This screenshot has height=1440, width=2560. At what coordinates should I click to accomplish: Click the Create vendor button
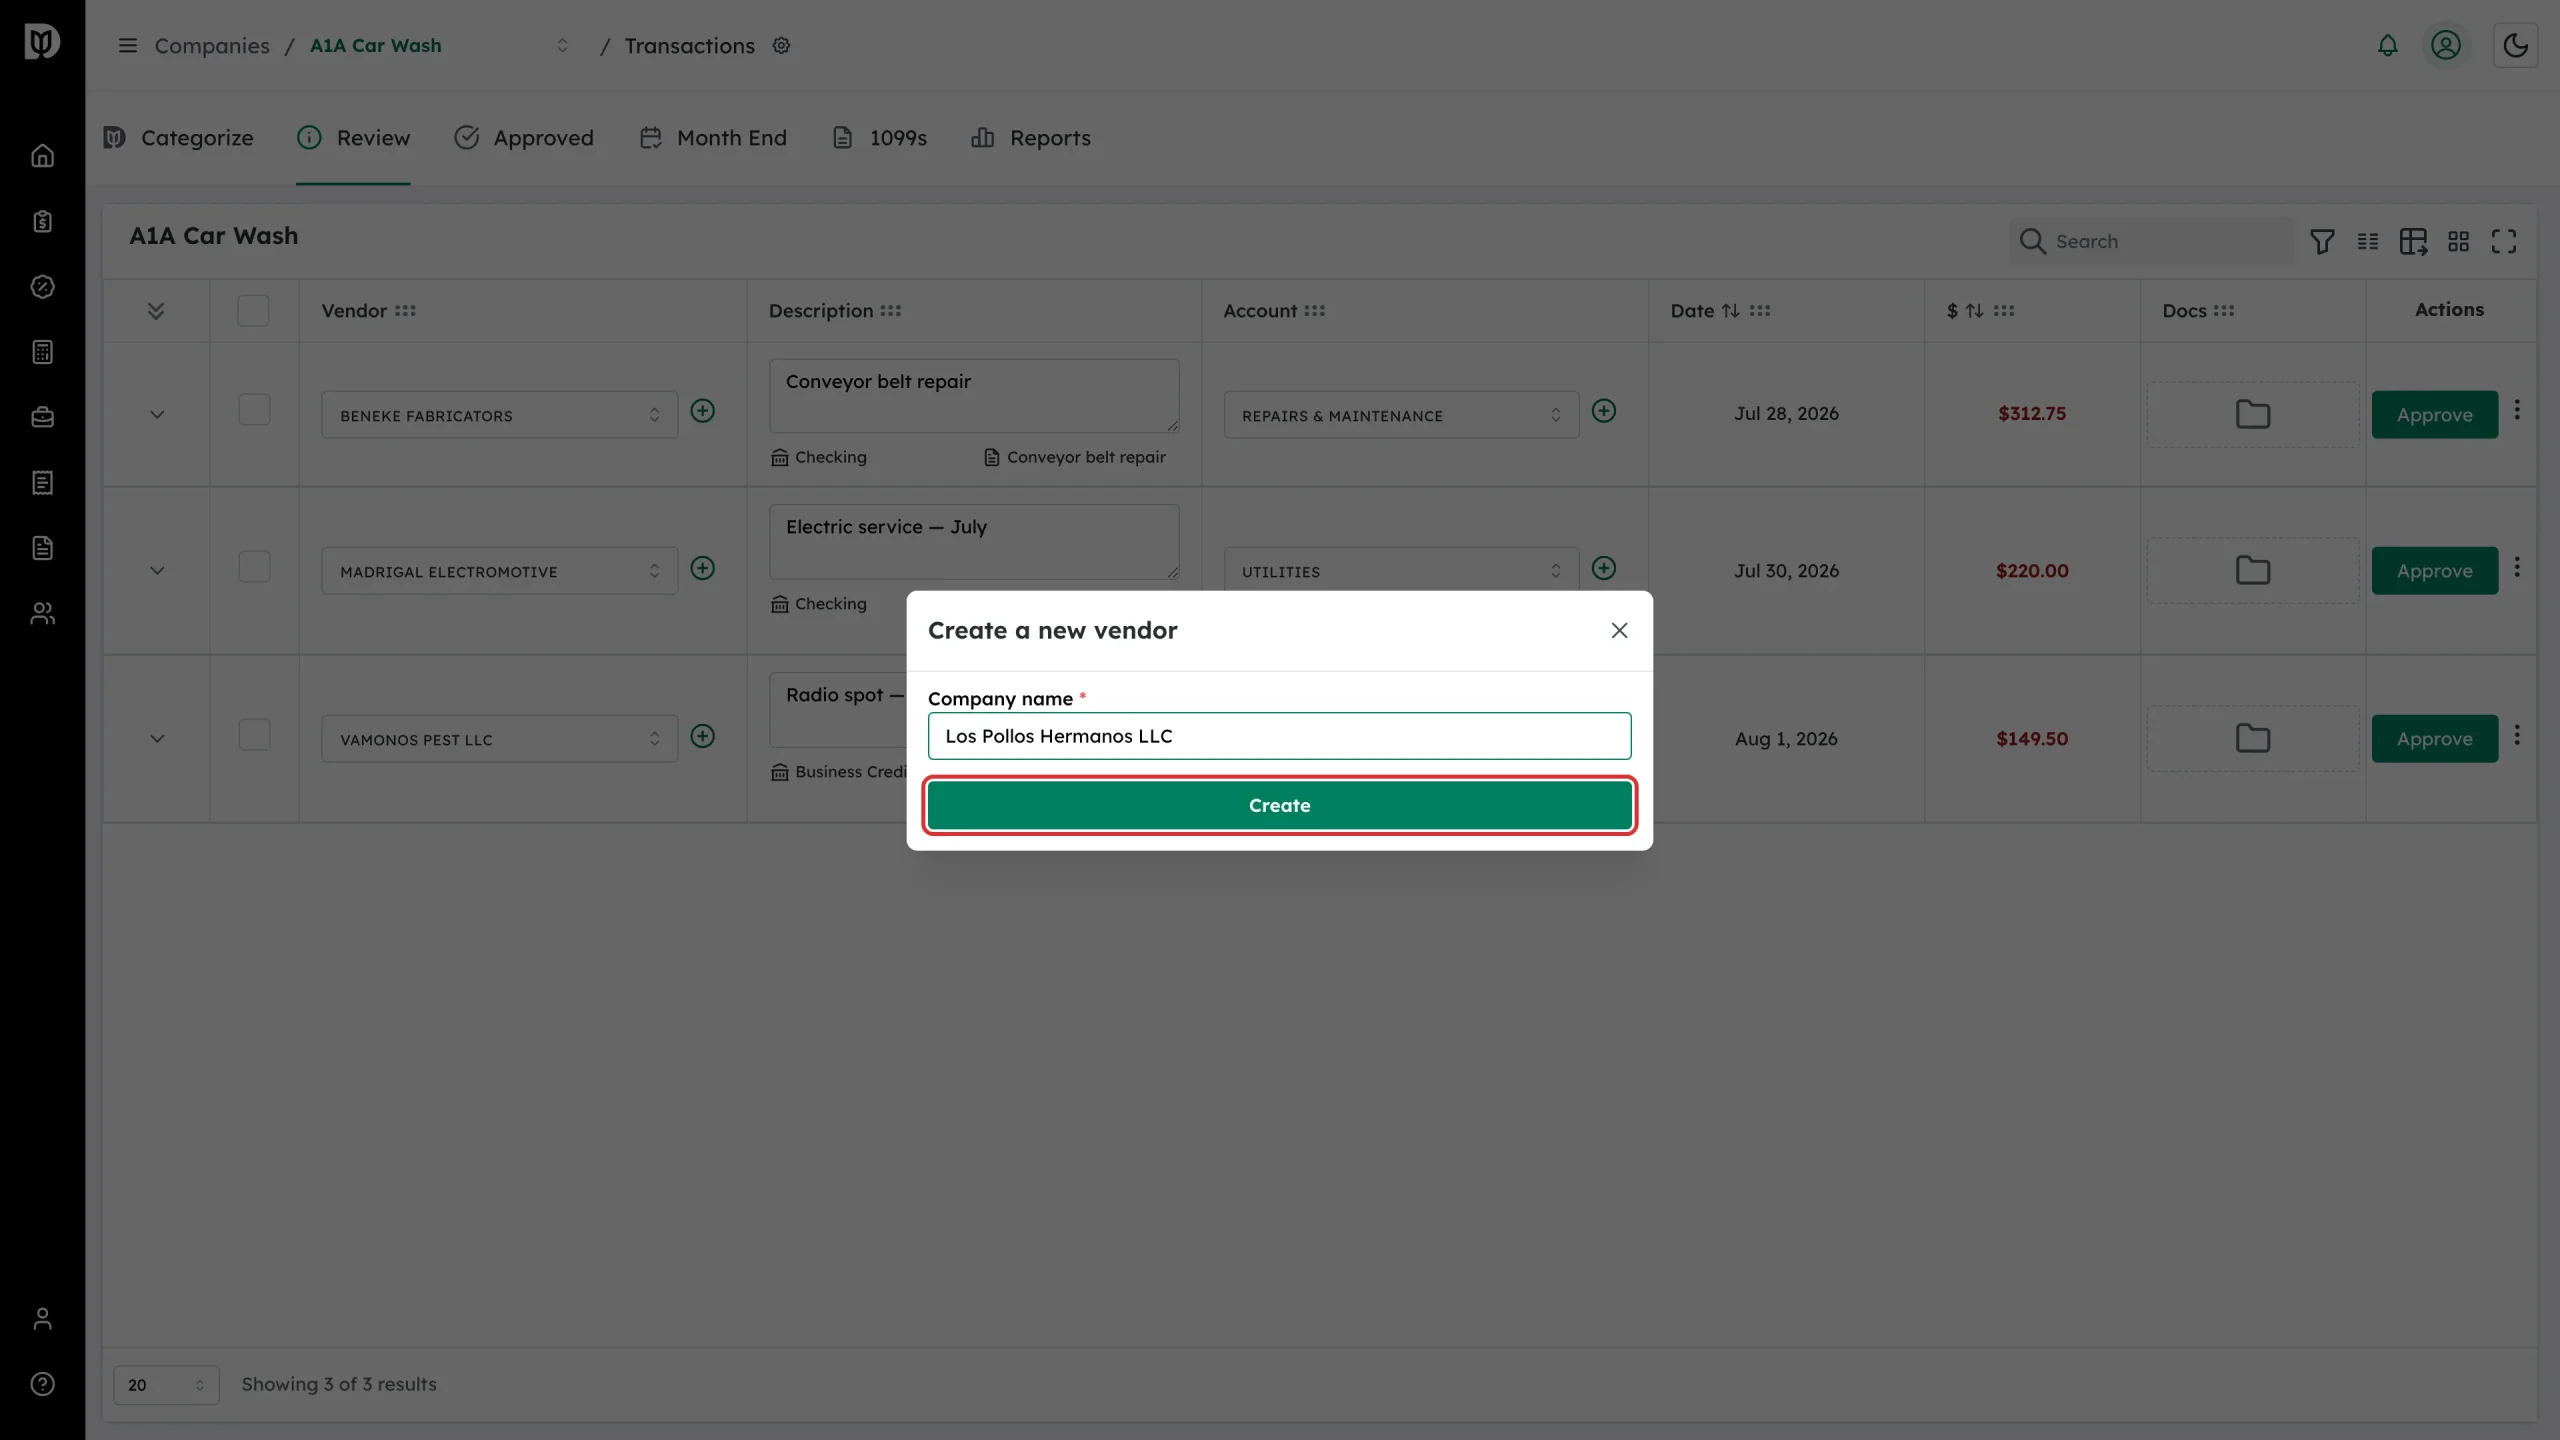tap(1279, 805)
